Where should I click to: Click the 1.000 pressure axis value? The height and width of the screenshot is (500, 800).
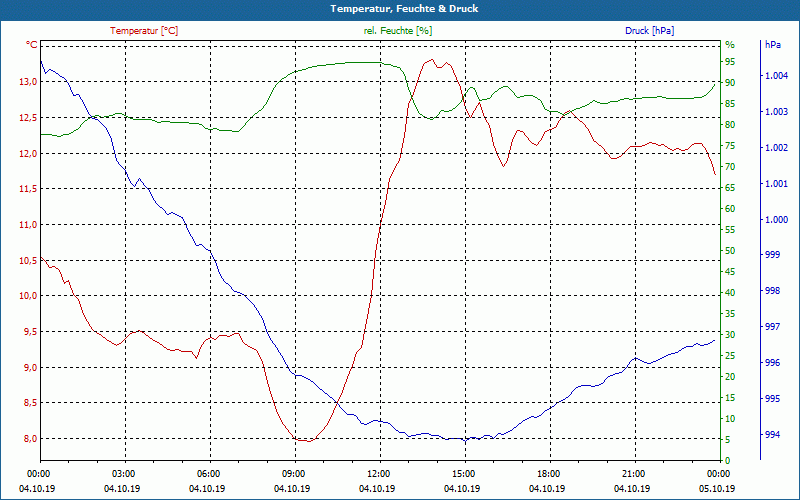pyautogui.click(x=777, y=220)
